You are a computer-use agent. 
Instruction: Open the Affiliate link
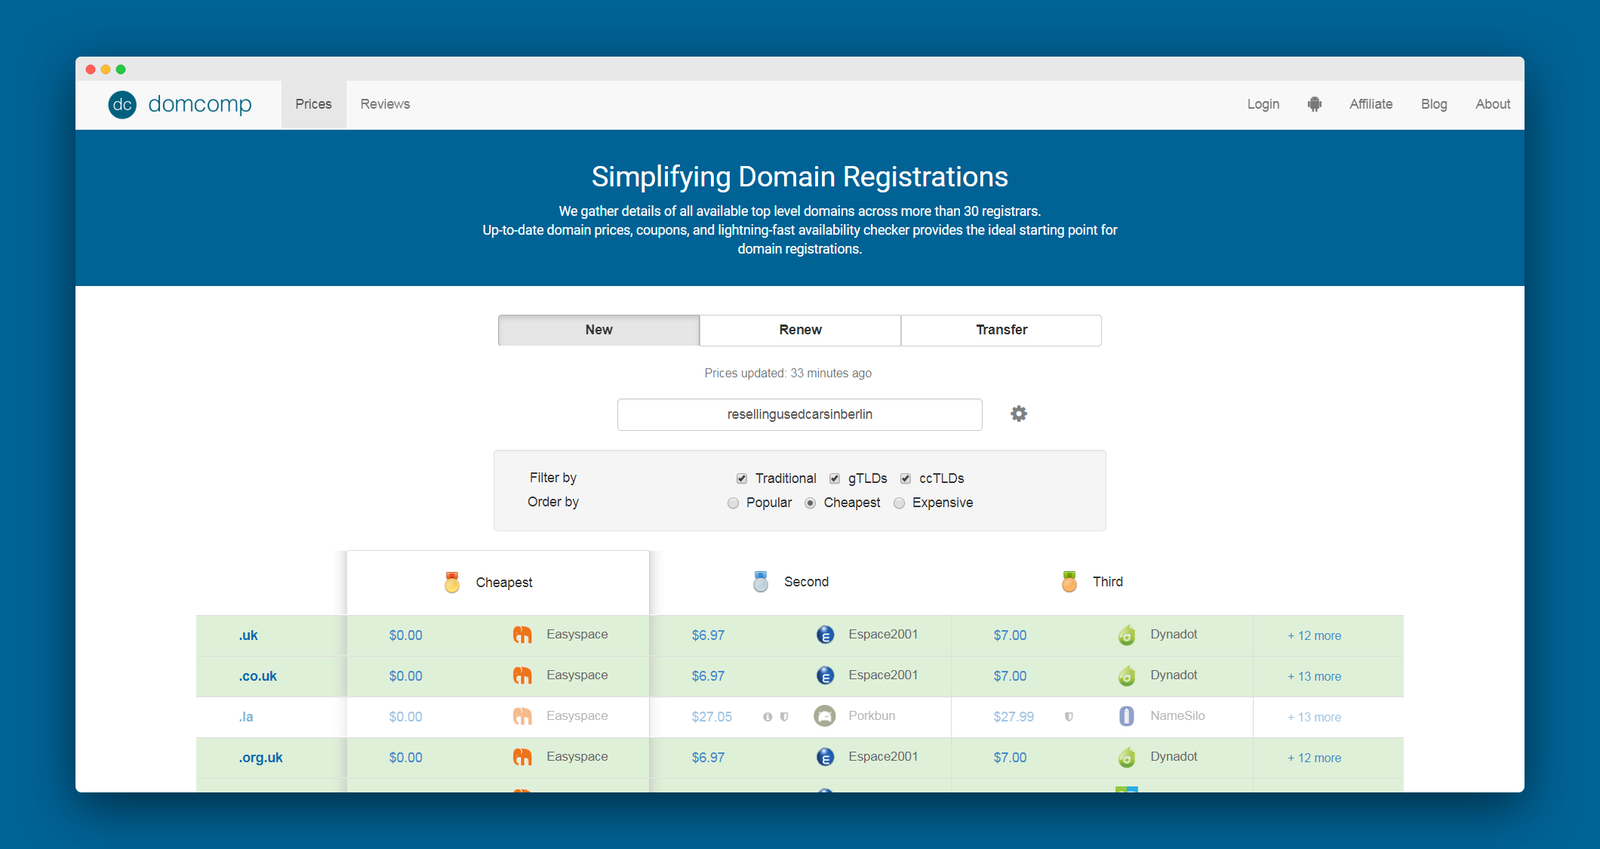tap(1371, 104)
